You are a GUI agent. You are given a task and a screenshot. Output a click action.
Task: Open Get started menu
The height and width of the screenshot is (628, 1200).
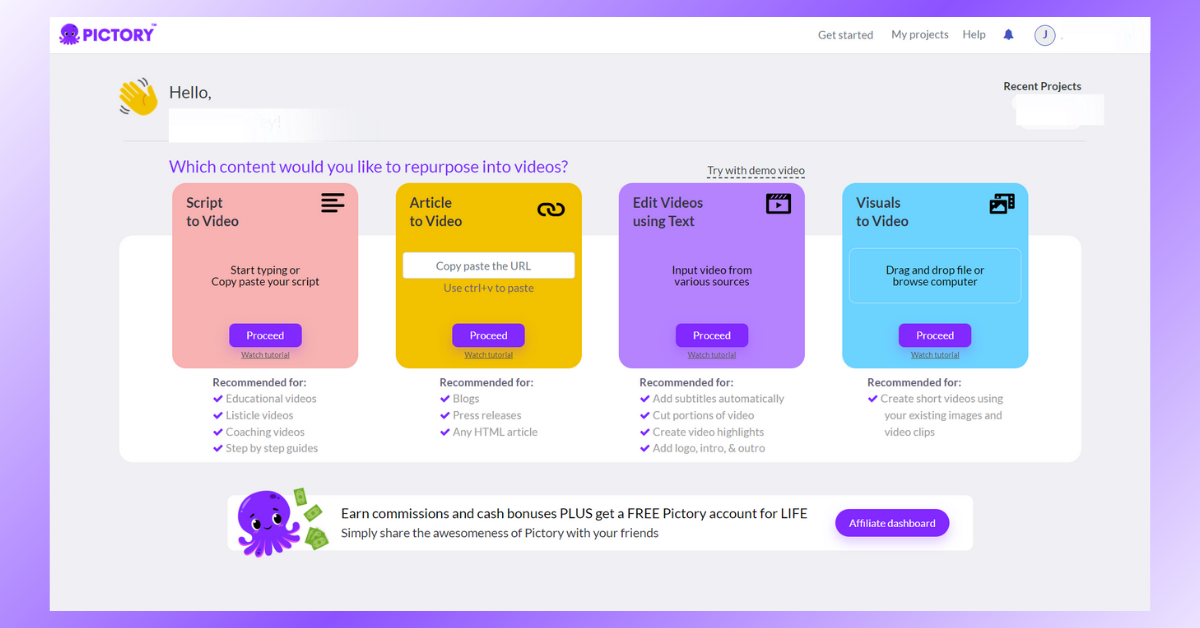[845, 35]
